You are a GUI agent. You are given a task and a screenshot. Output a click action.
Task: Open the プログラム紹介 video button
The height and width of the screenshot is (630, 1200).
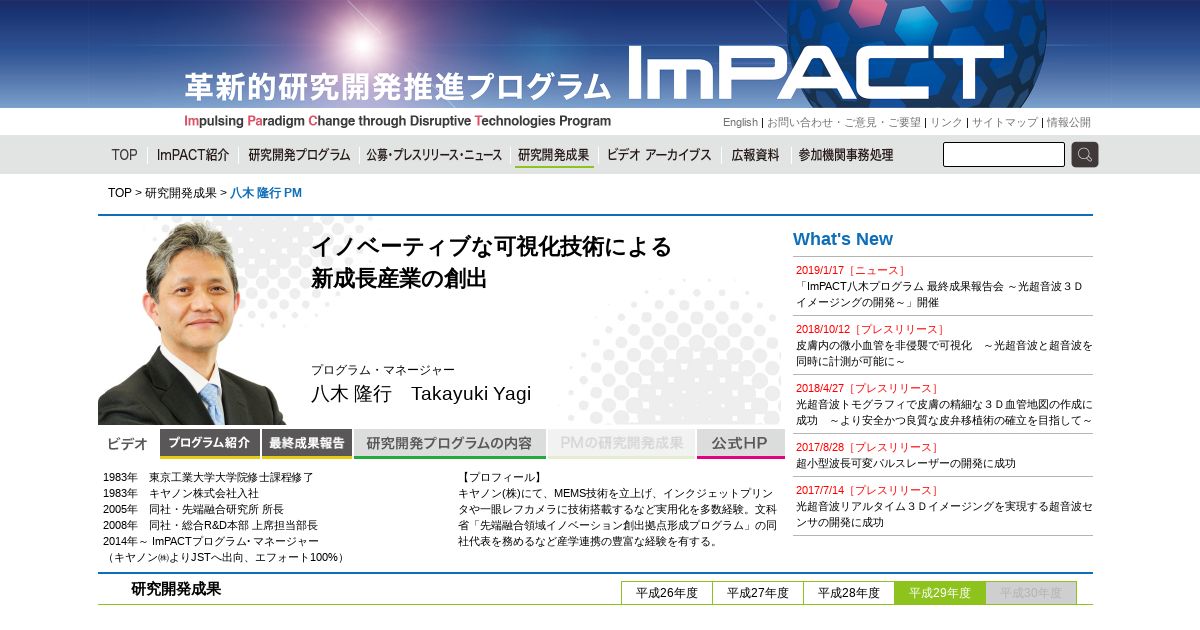[210, 443]
